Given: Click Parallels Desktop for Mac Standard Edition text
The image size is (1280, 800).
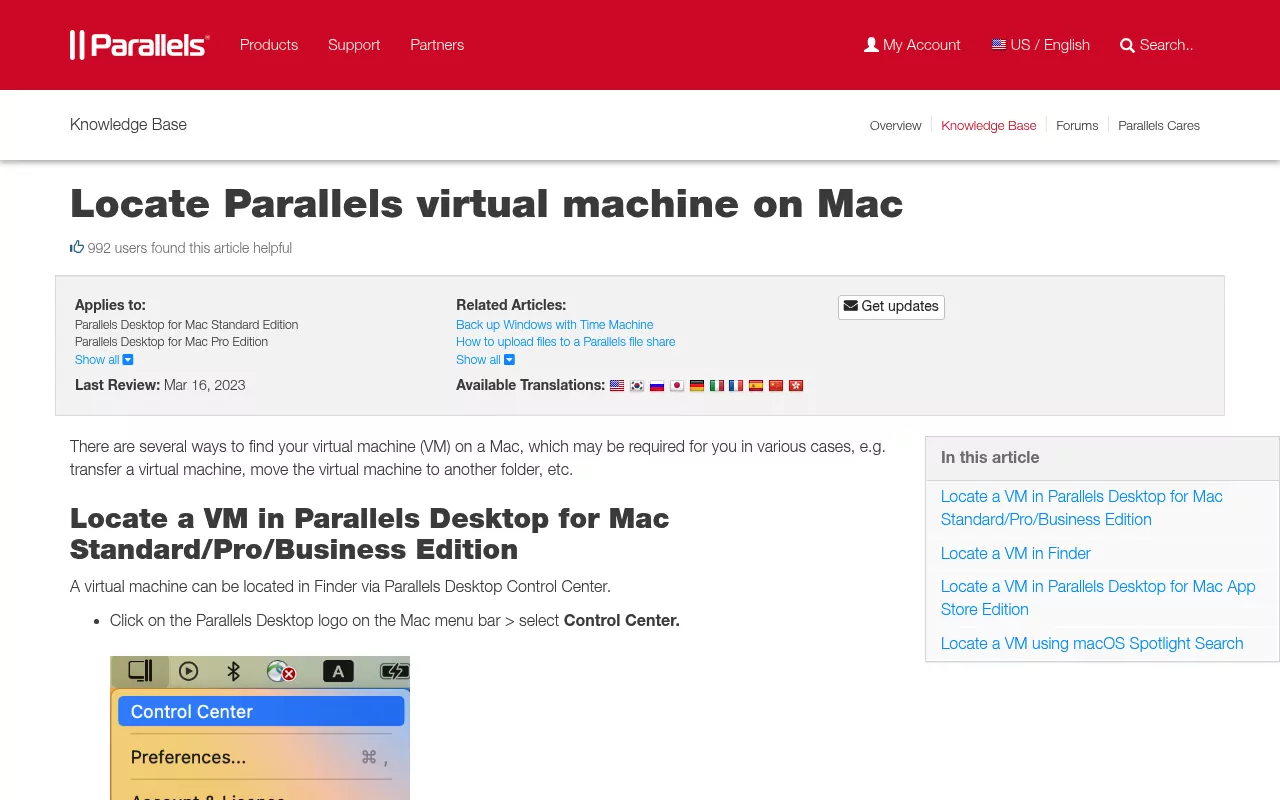Looking at the screenshot, I should tap(186, 325).
